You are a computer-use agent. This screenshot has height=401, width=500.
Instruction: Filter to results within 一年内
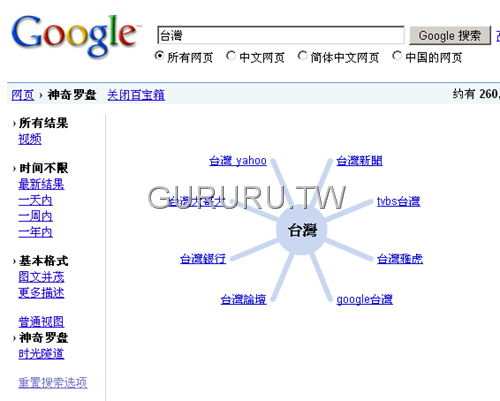36,232
